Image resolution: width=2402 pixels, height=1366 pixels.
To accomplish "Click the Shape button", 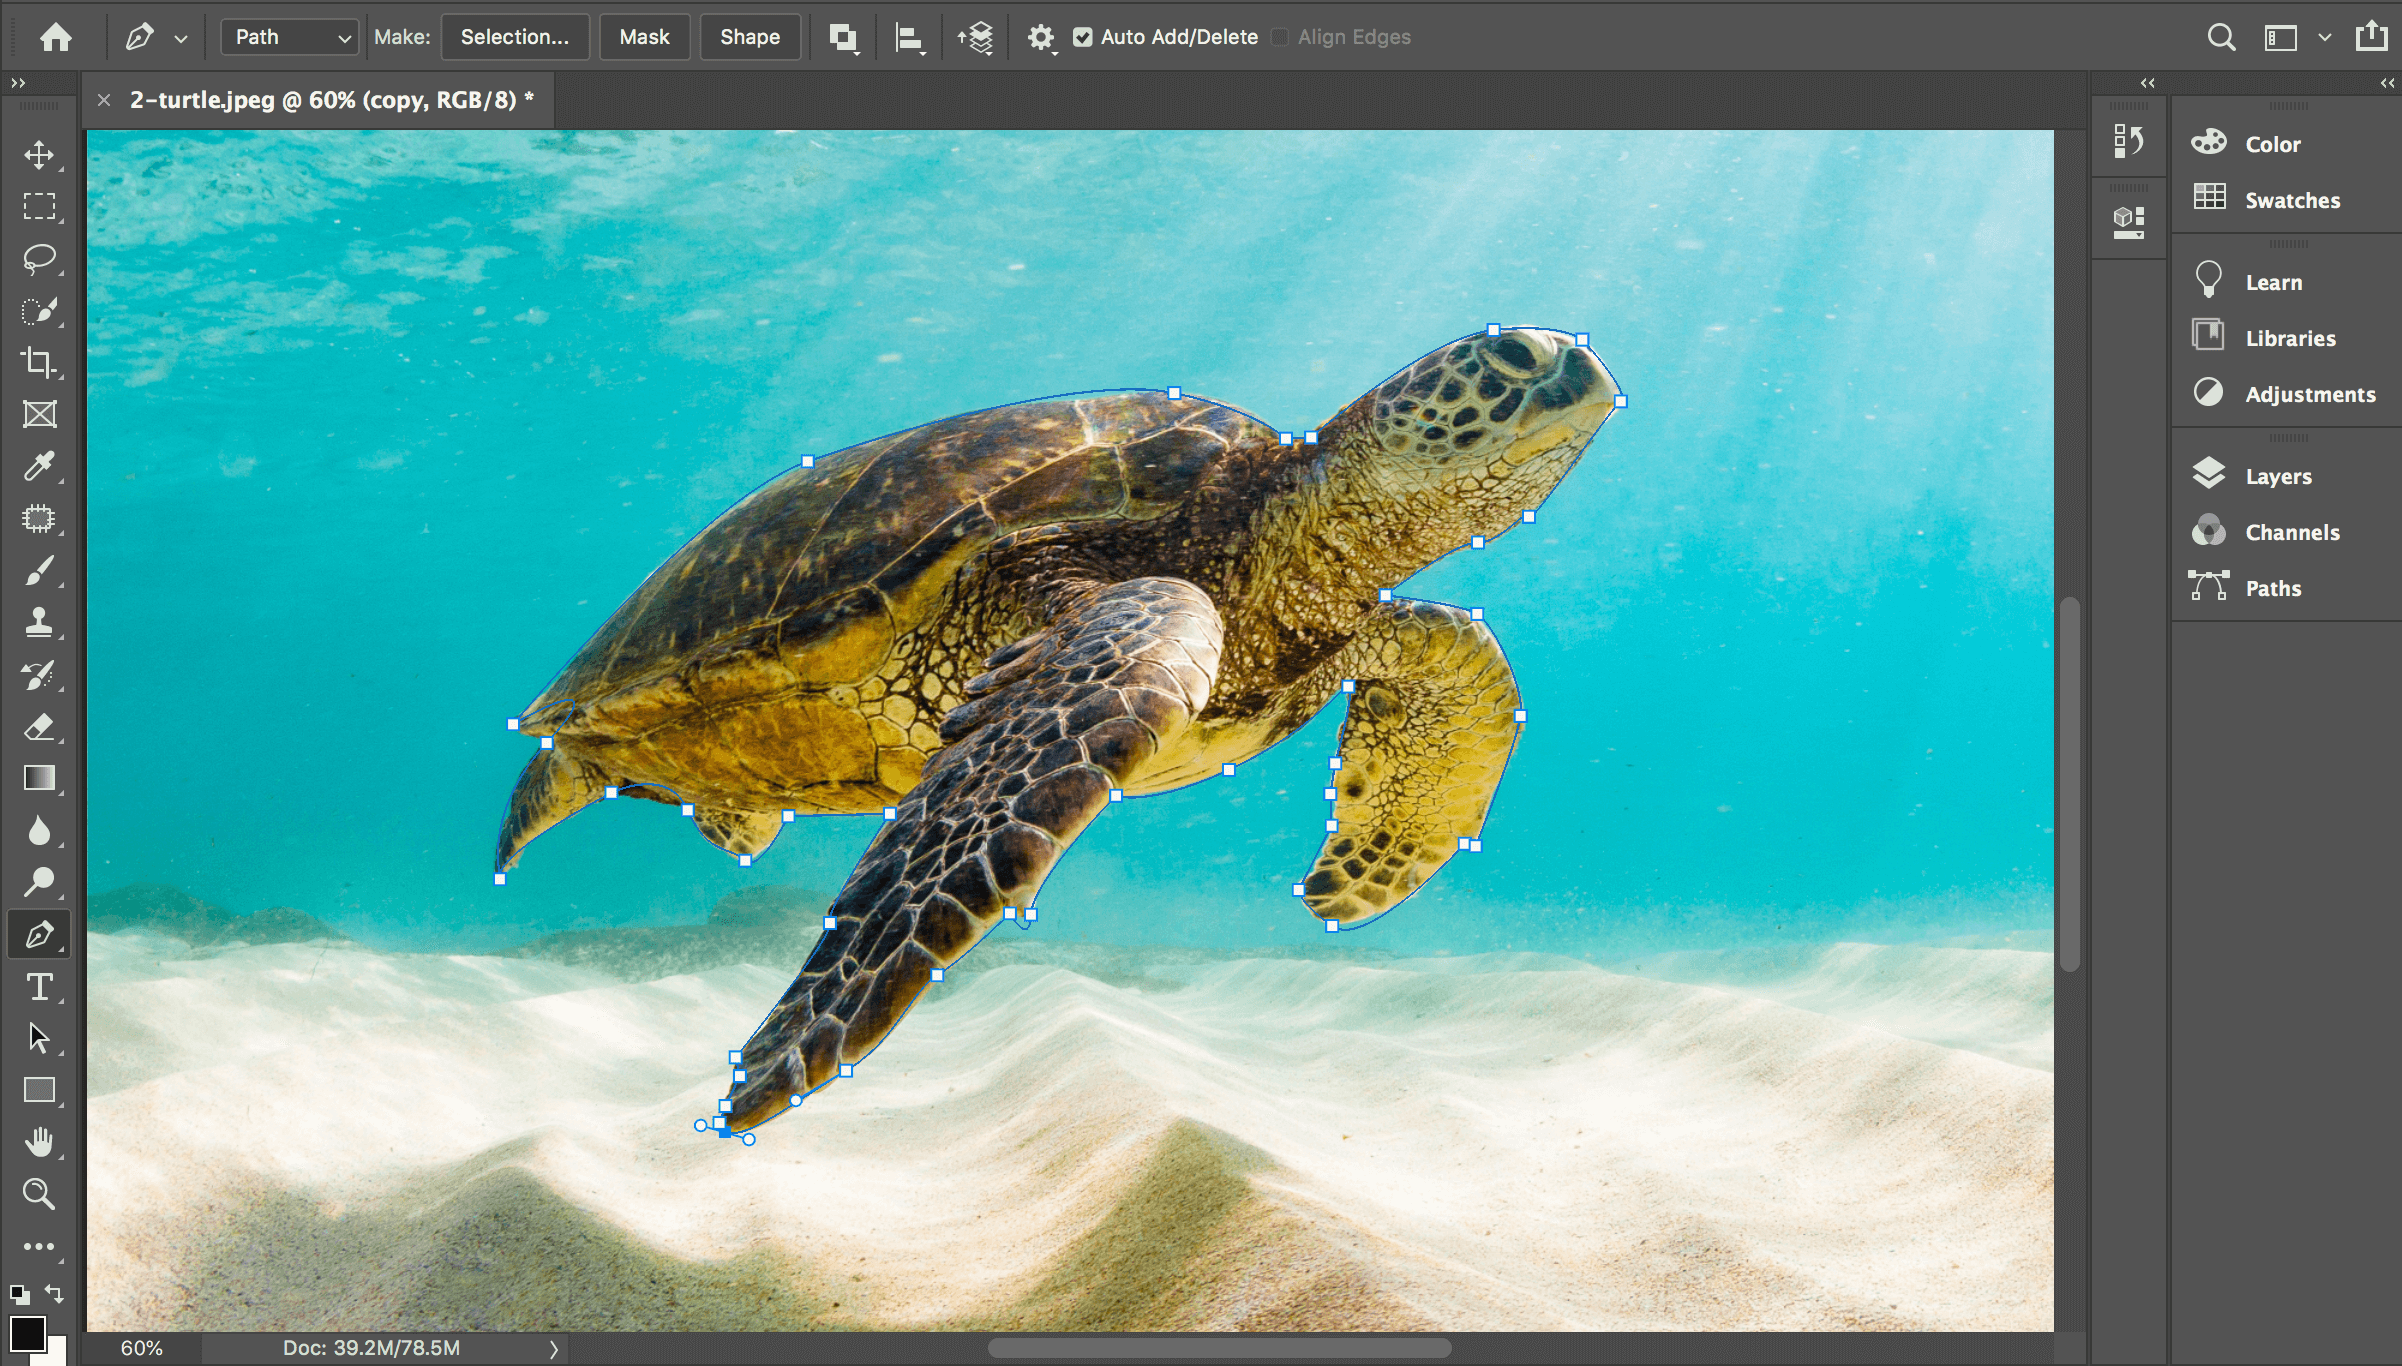I will point(750,37).
